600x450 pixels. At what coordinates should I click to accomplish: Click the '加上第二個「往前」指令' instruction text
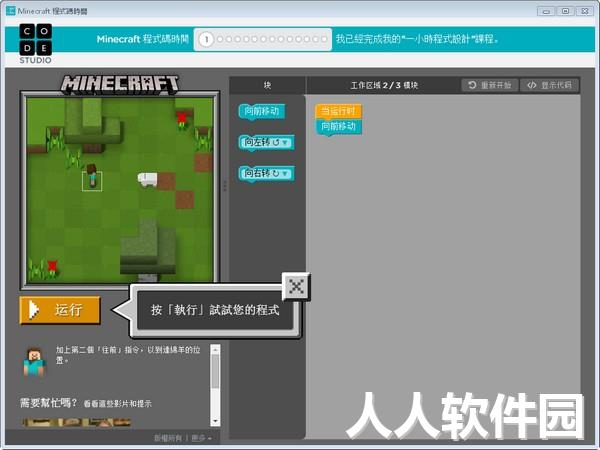(x=128, y=355)
